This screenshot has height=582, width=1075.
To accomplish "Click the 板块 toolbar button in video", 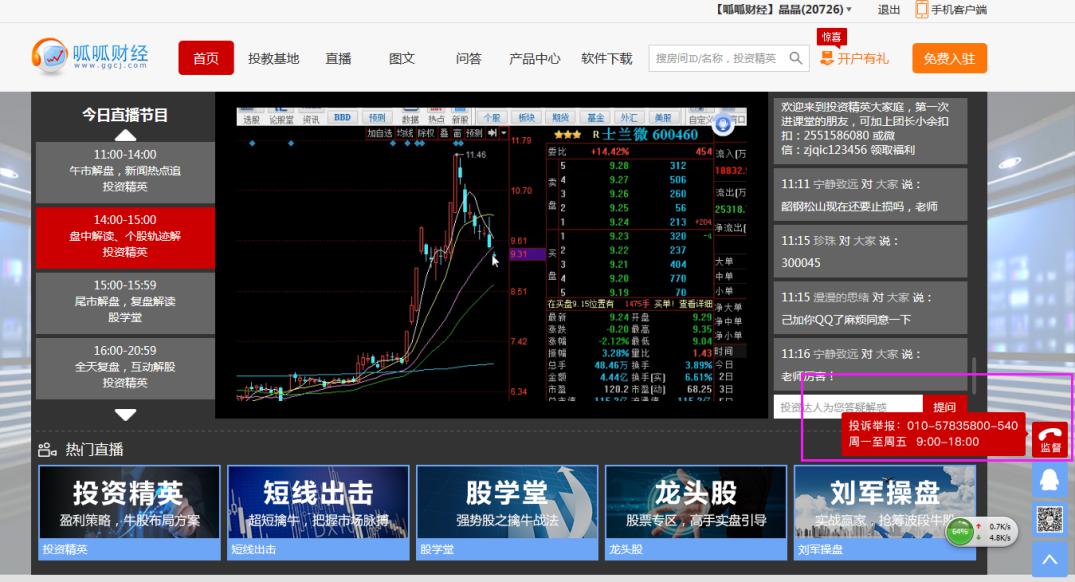I will tap(526, 117).
